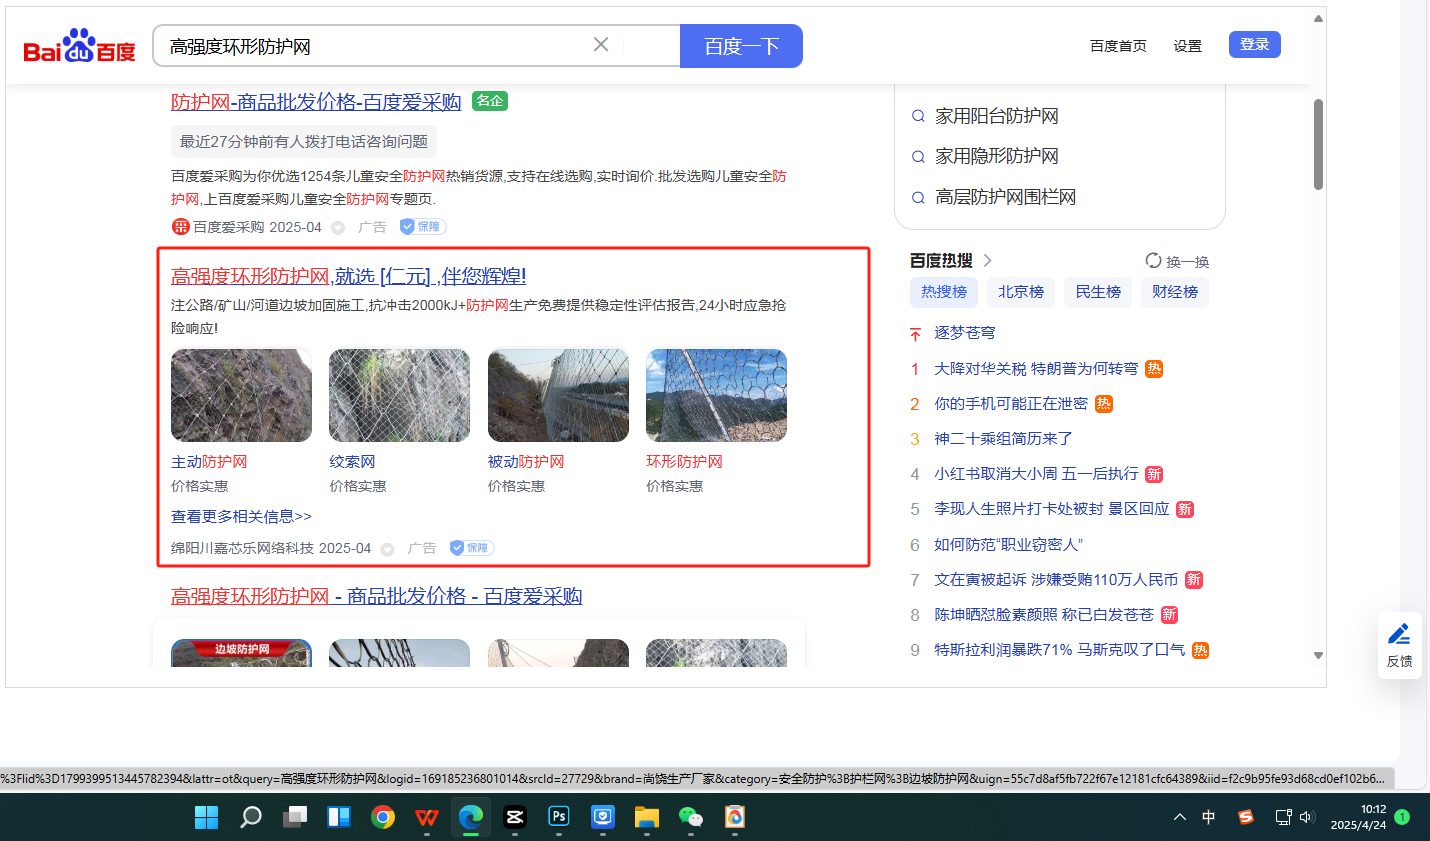Expand the 百度热搜 chevron arrow
This screenshot has height=841, width=1430.
(x=988, y=261)
